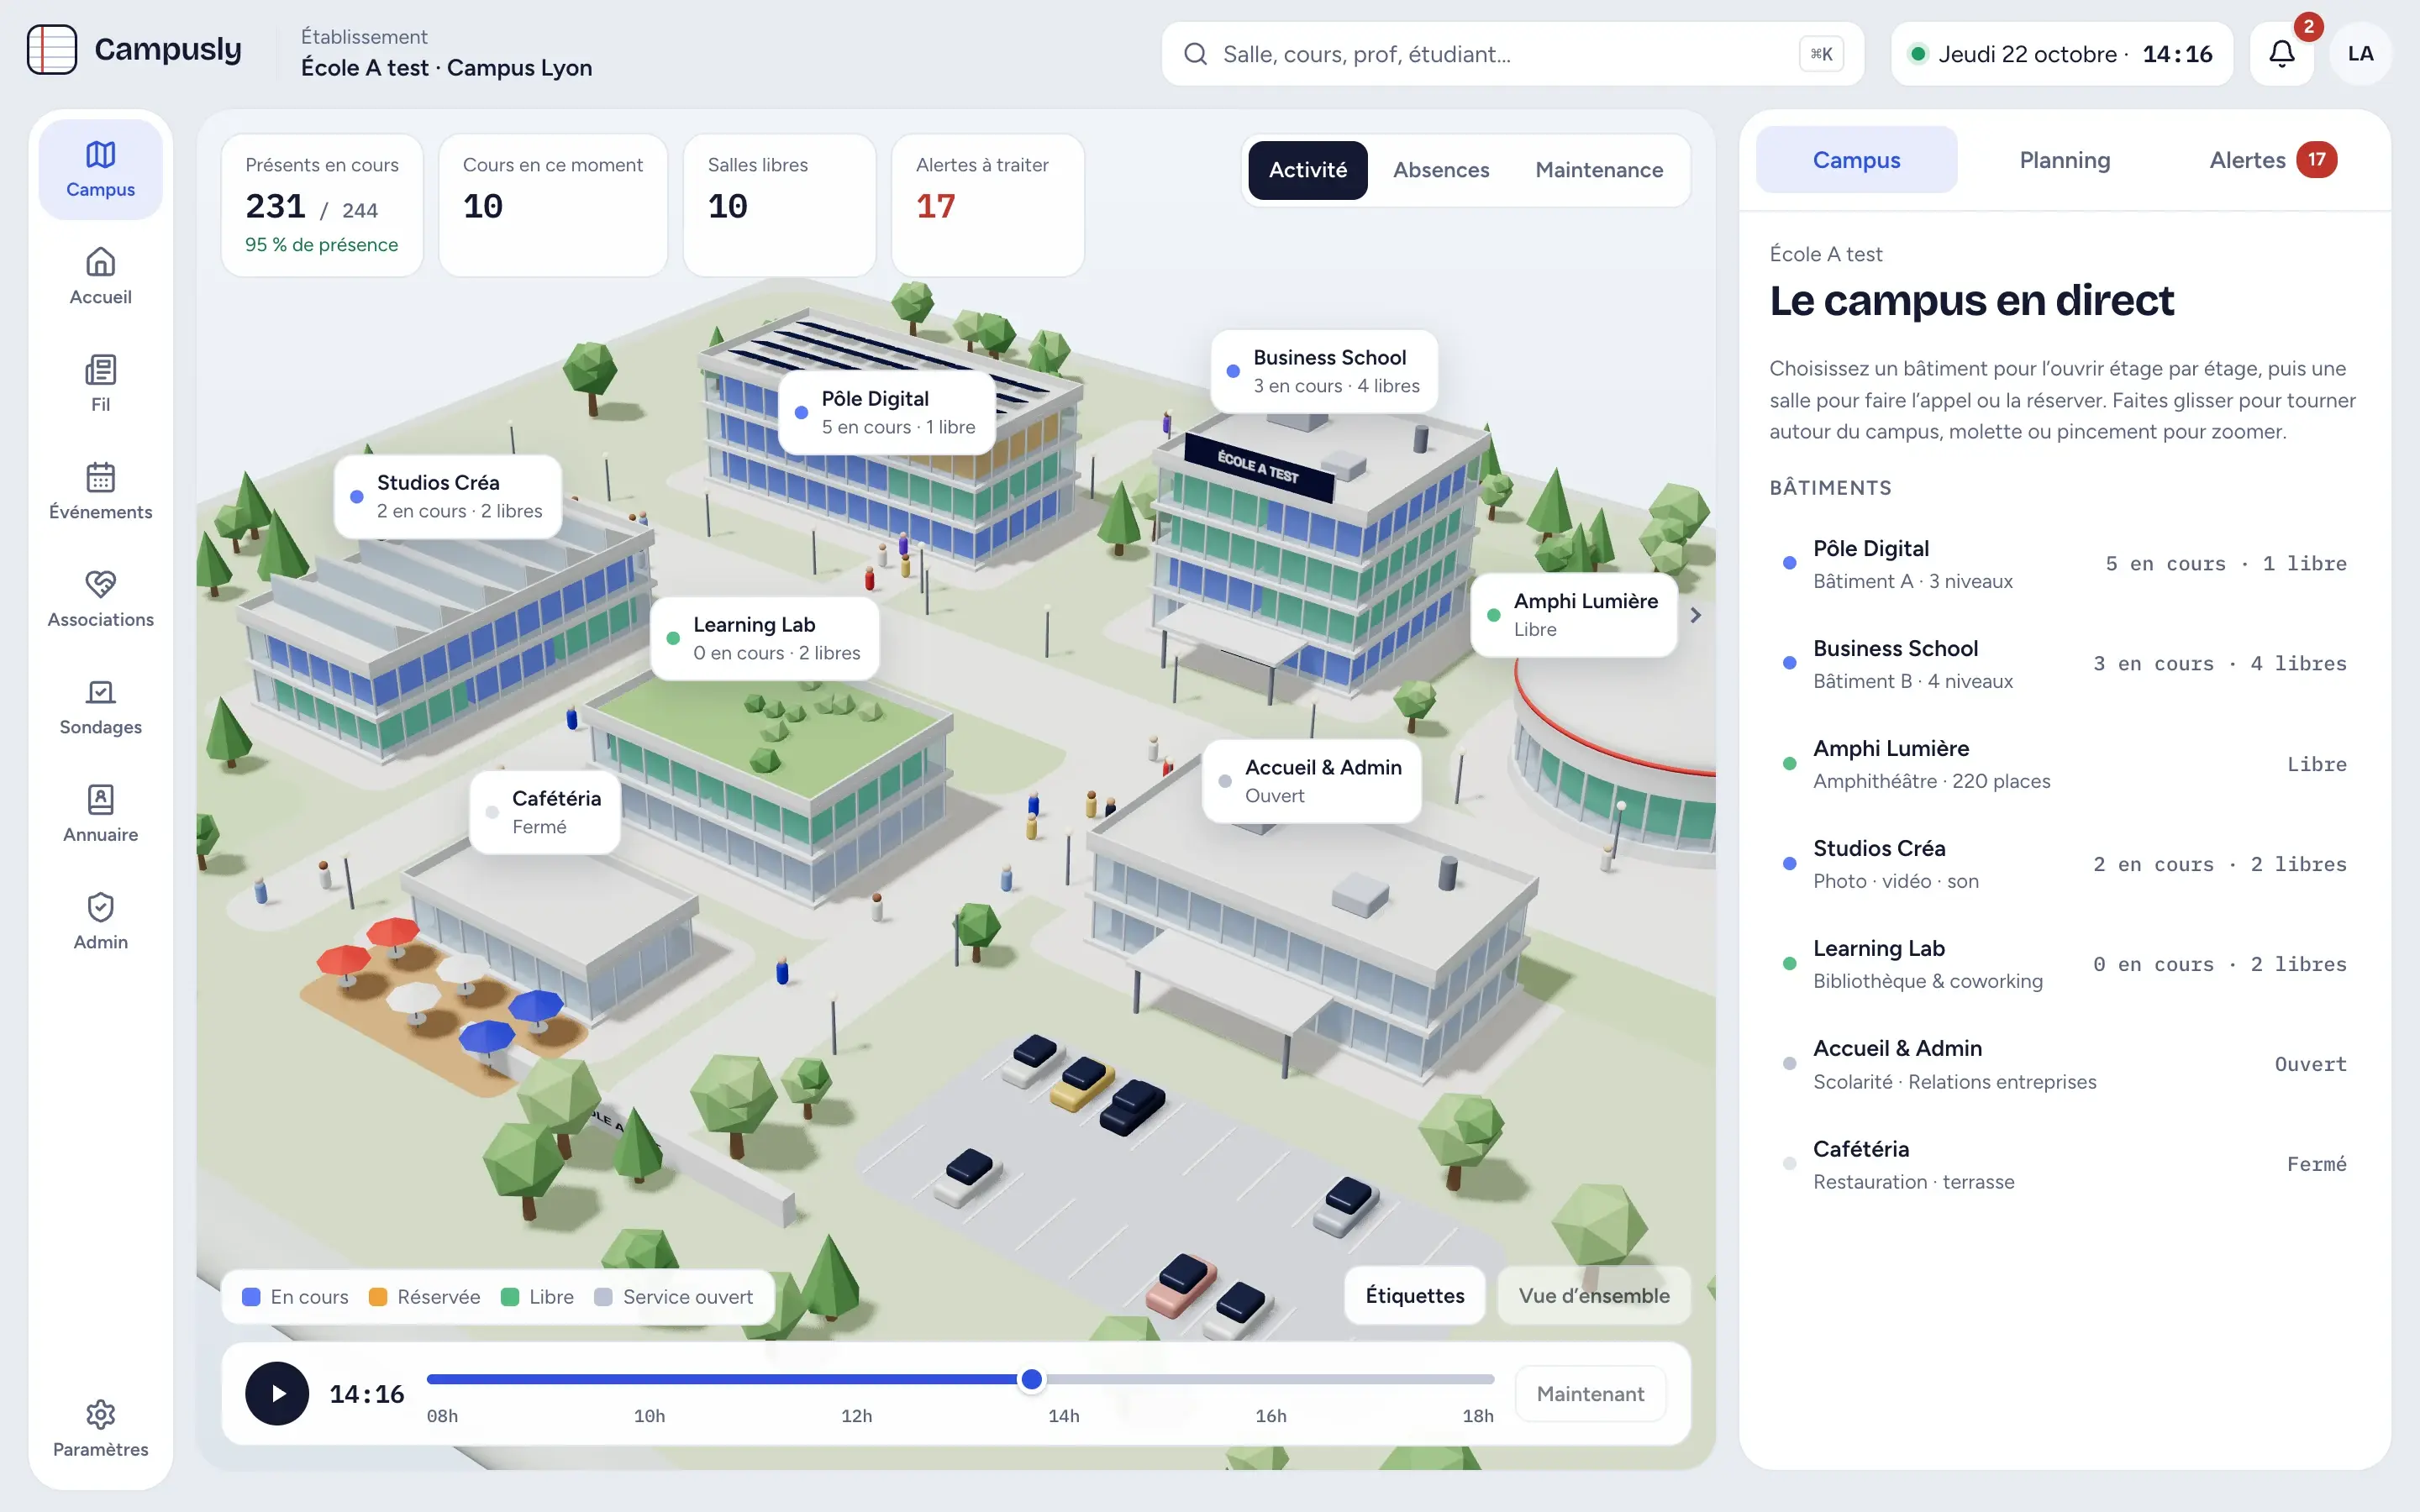Click the notifications bell icon

click(2281, 54)
